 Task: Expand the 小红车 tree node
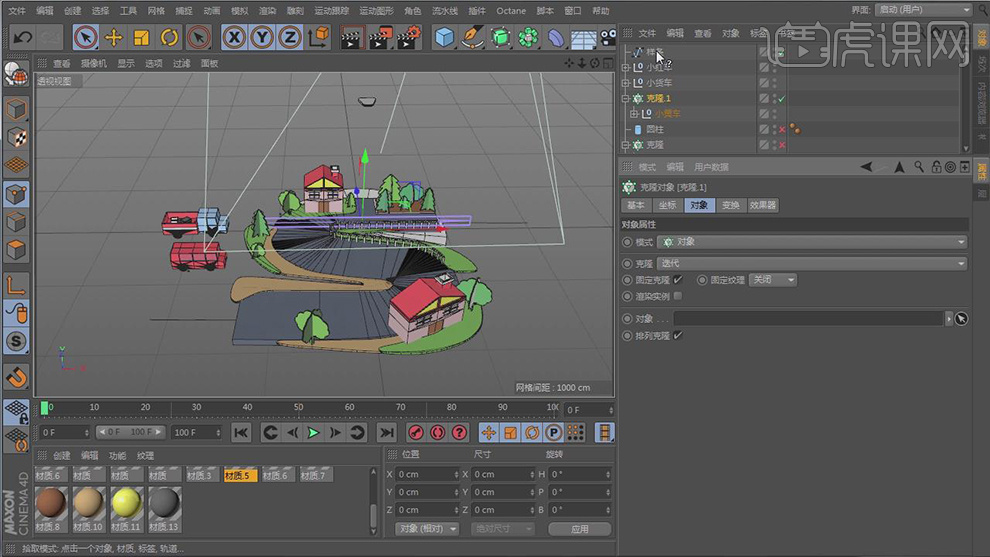[626, 67]
